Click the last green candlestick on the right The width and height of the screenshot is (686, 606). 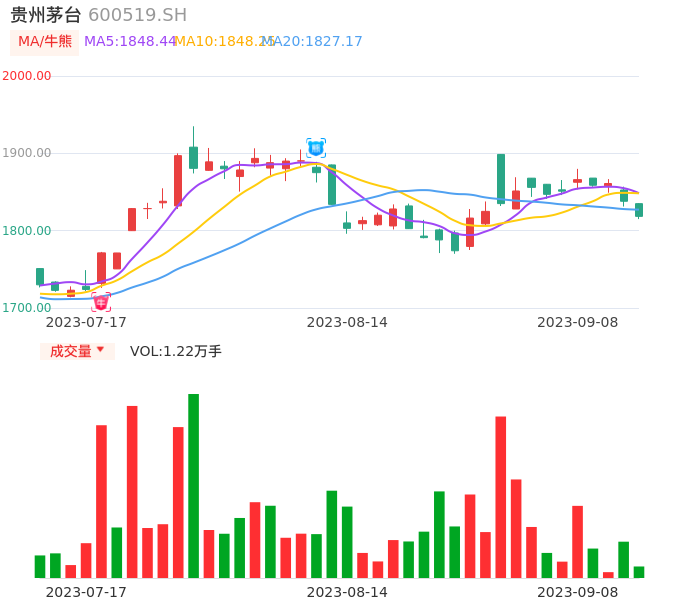coord(639,210)
